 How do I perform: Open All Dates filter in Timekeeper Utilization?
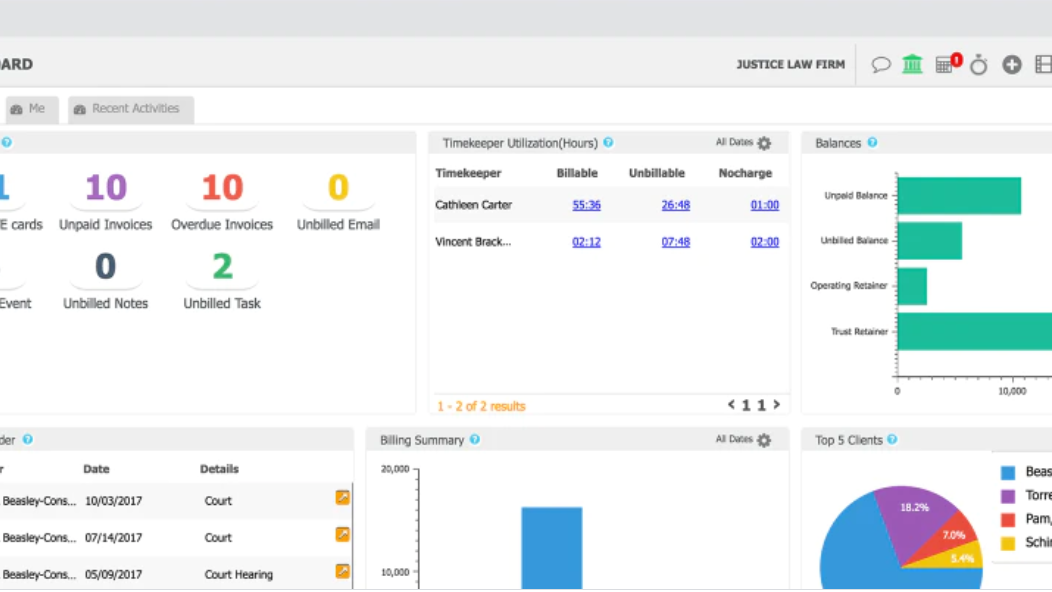tap(734, 142)
